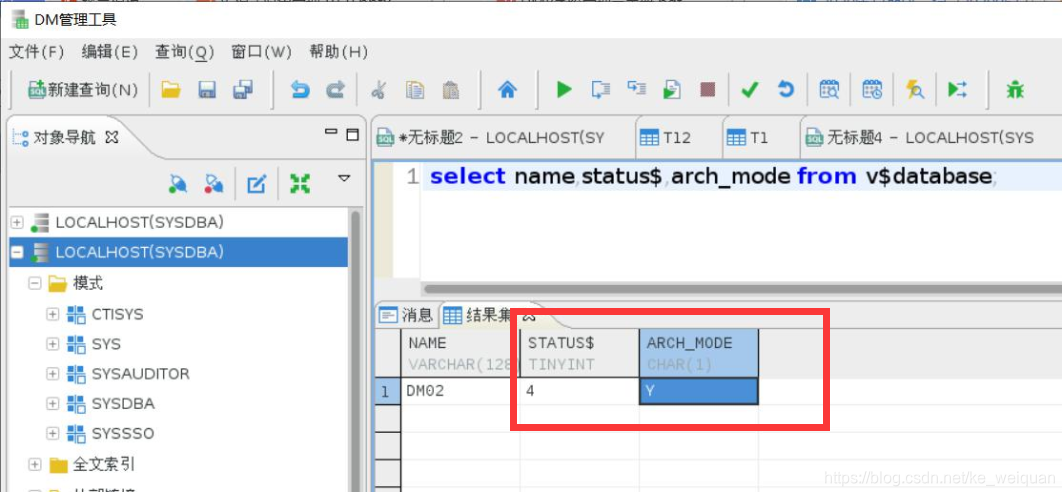The image size is (1064, 496).
Task: Switch to the 消息 tab
Action: (x=406, y=315)
